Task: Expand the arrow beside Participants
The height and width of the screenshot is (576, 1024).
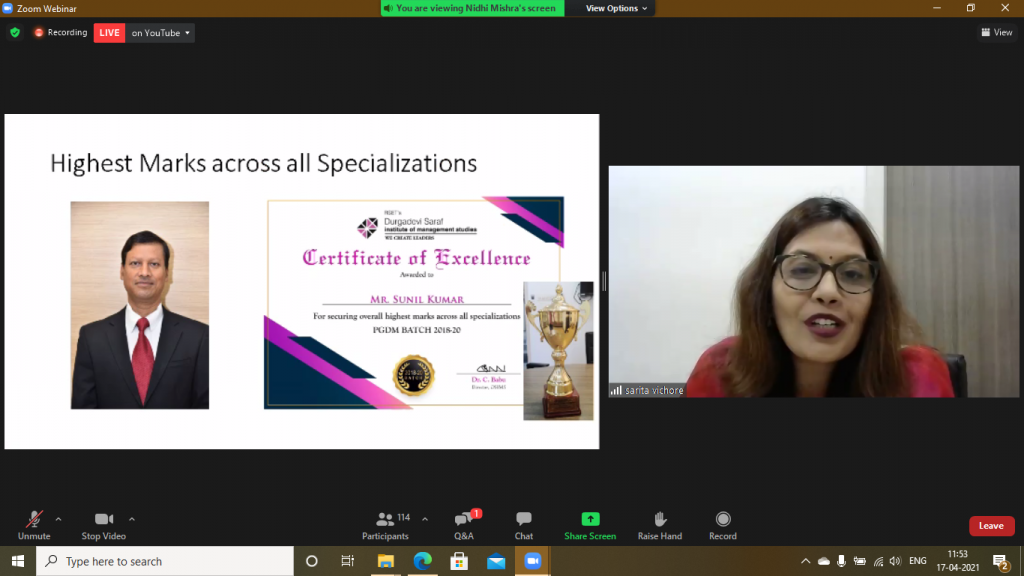Action: point(425,519)
